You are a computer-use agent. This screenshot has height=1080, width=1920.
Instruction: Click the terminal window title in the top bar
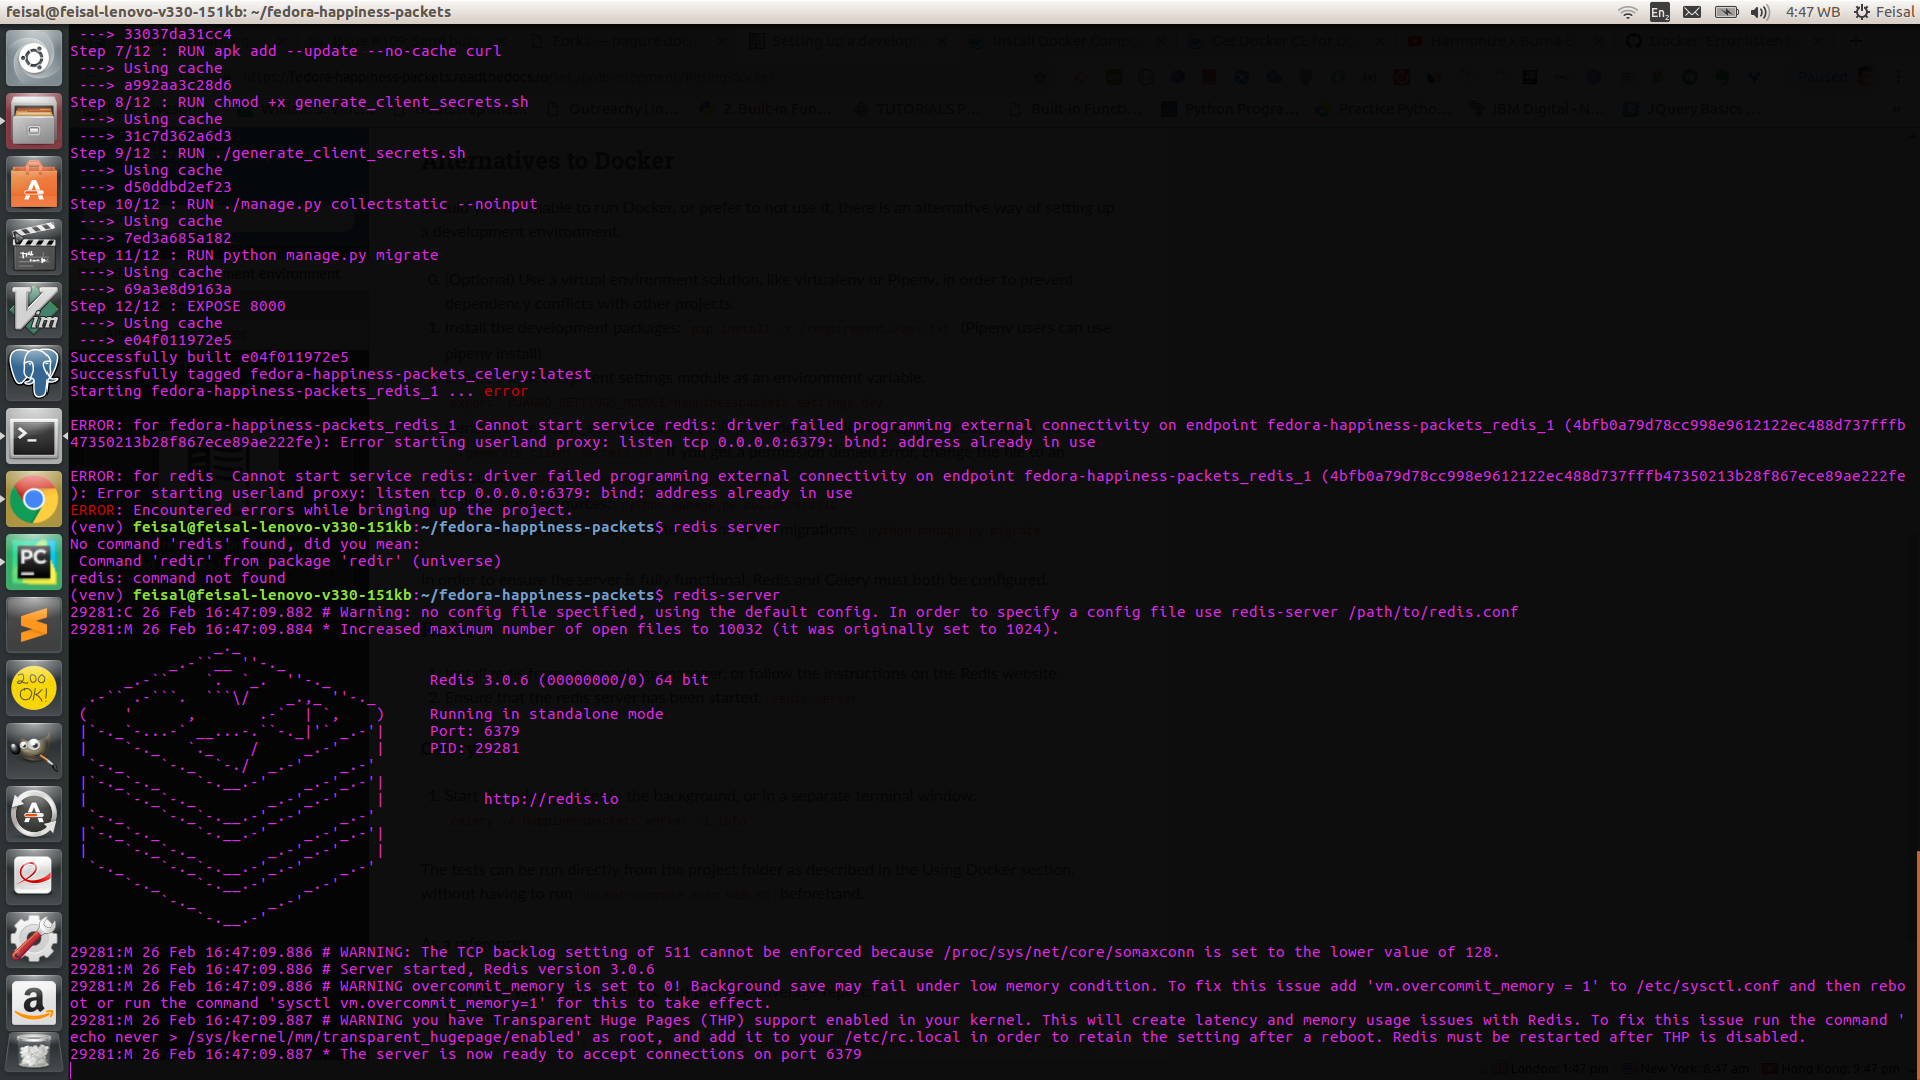point(229,12)
